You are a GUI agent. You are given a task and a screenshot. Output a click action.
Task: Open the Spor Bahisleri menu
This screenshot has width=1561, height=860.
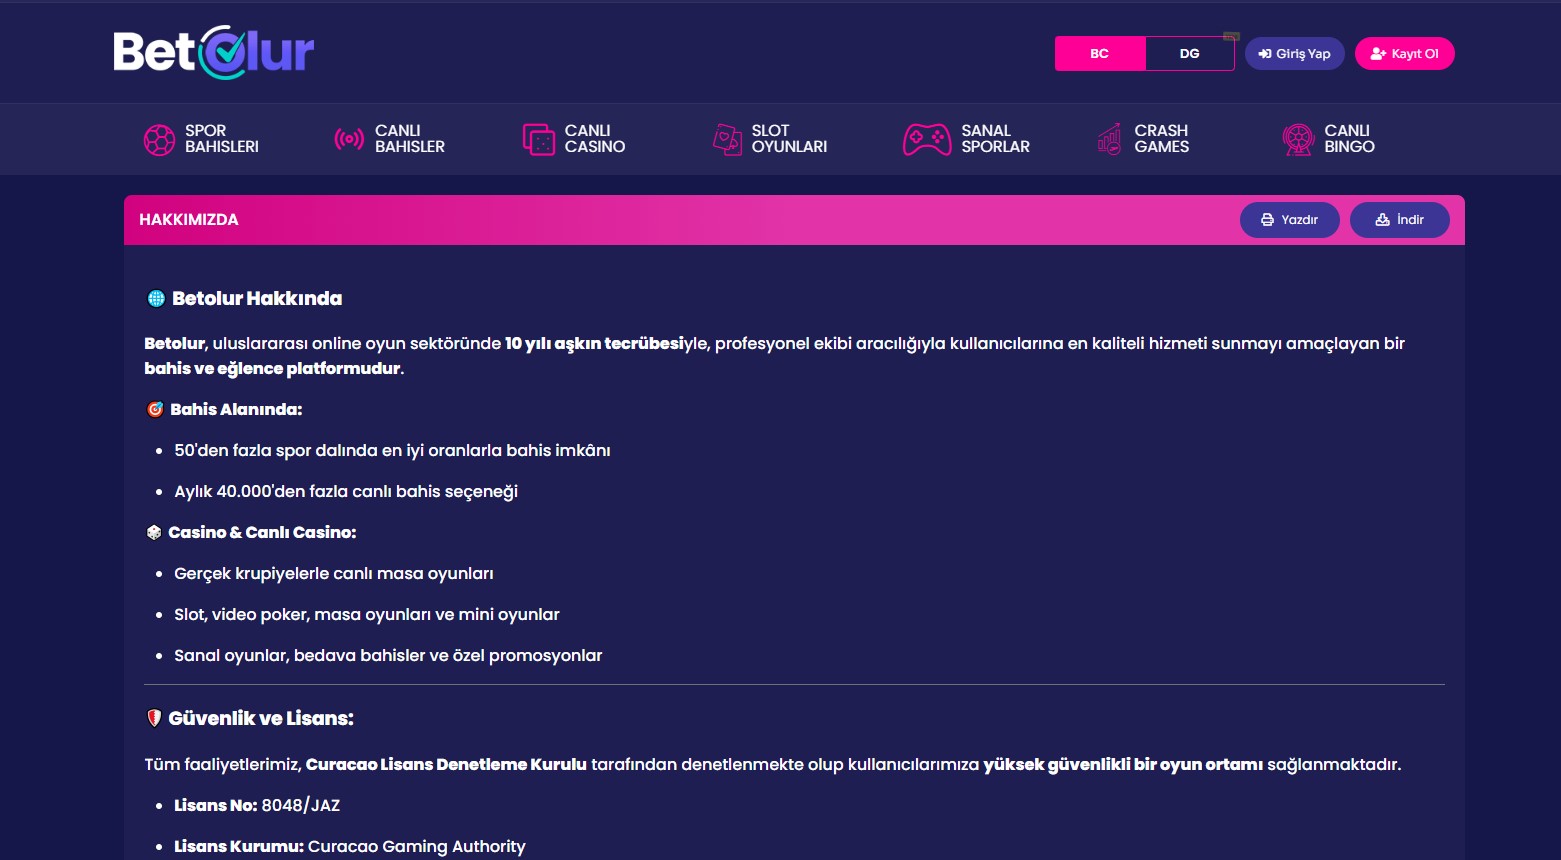point(201,139)
